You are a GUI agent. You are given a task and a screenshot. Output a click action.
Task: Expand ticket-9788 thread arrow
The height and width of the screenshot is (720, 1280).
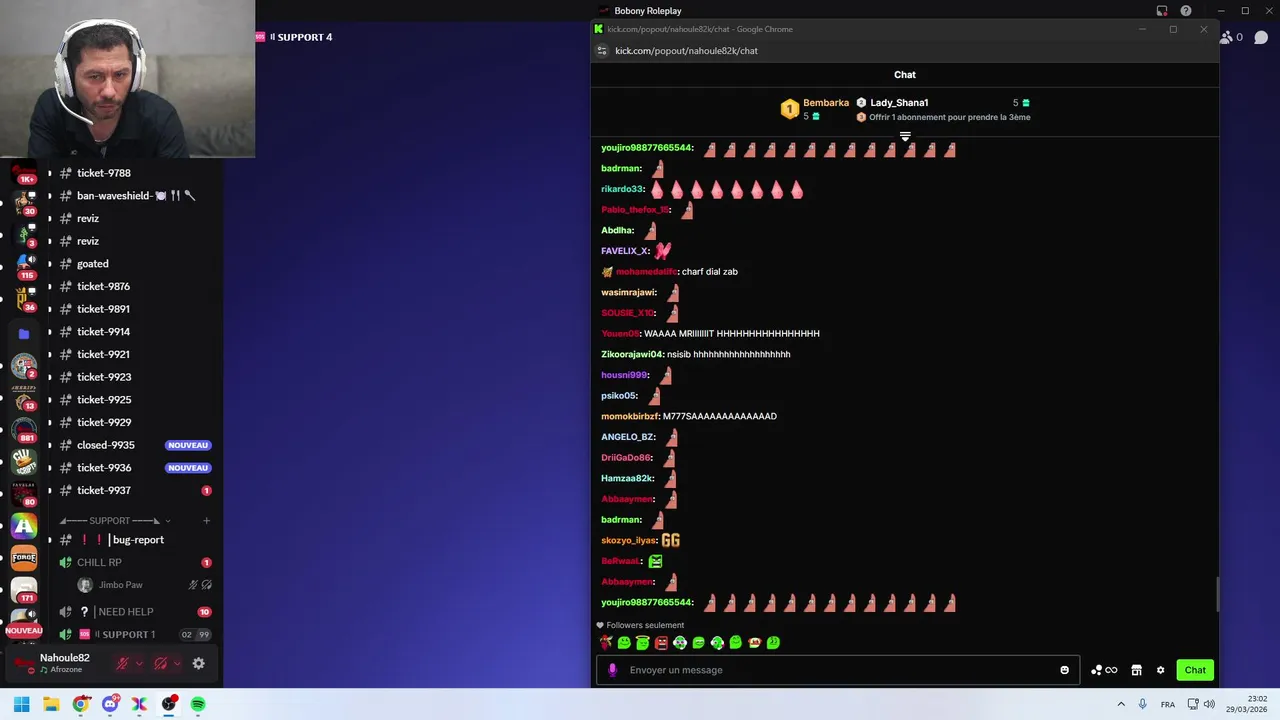[49, 173]
